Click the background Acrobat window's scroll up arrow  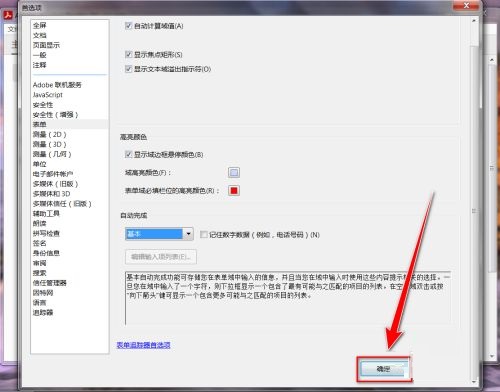(492, 60)
